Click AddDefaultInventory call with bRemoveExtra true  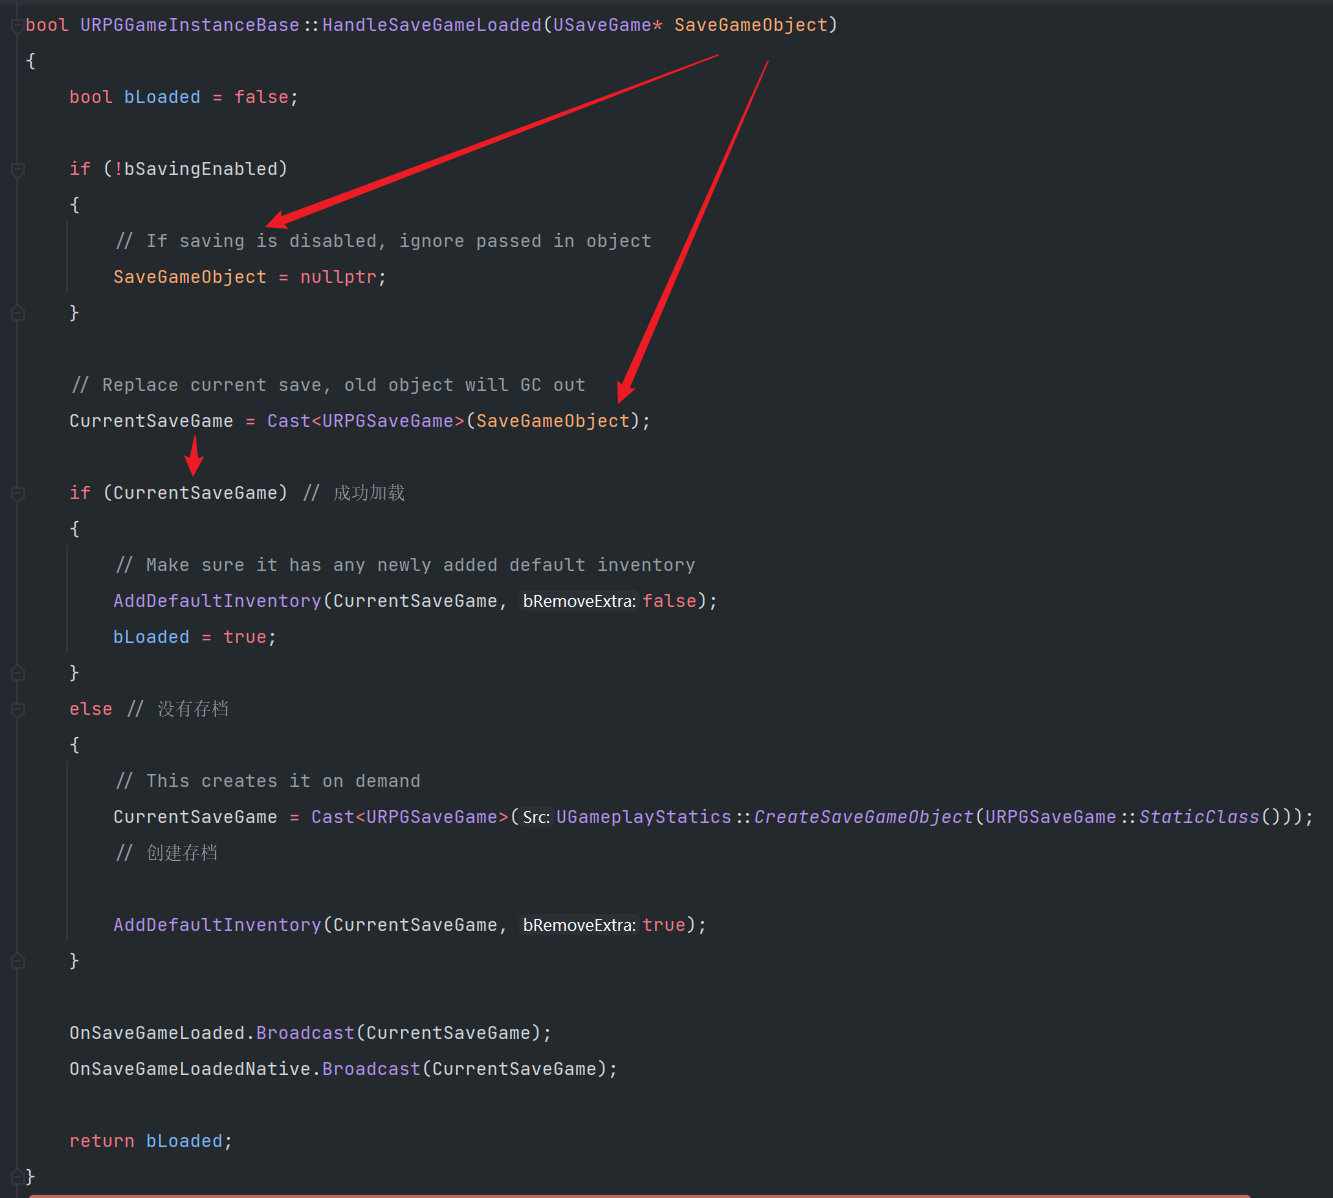pos(217,925)
